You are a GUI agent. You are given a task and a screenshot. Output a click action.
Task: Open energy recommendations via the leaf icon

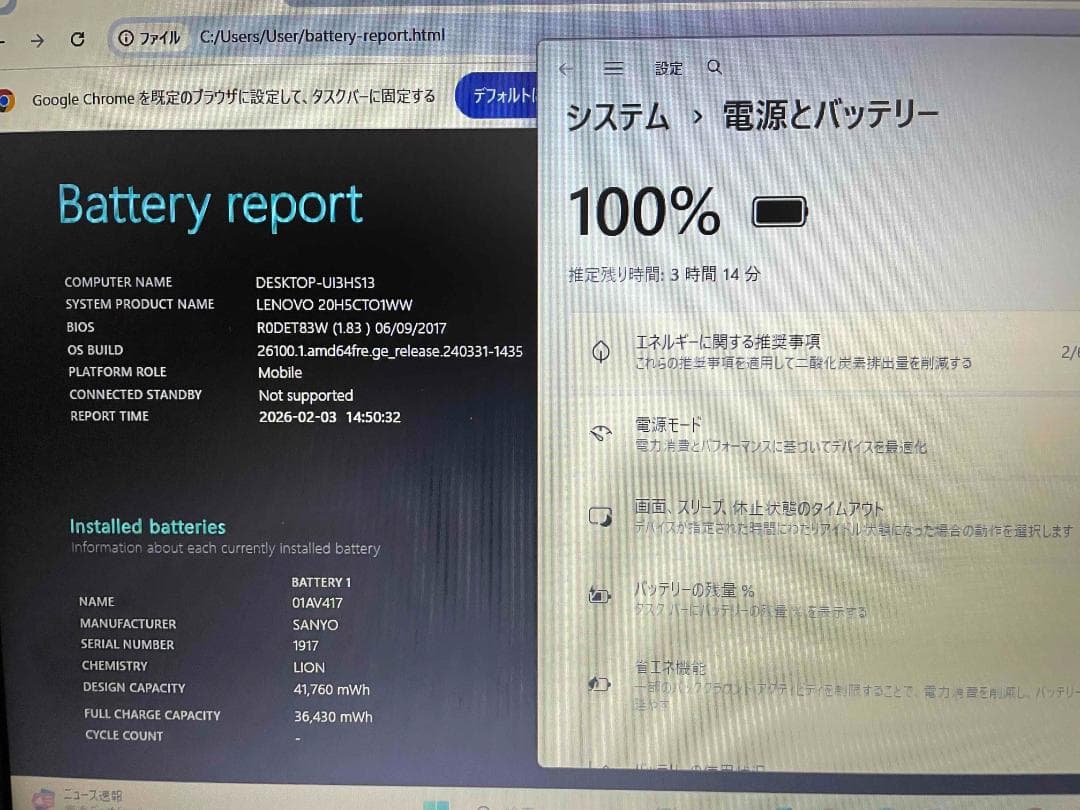click(x=600, y=350)
